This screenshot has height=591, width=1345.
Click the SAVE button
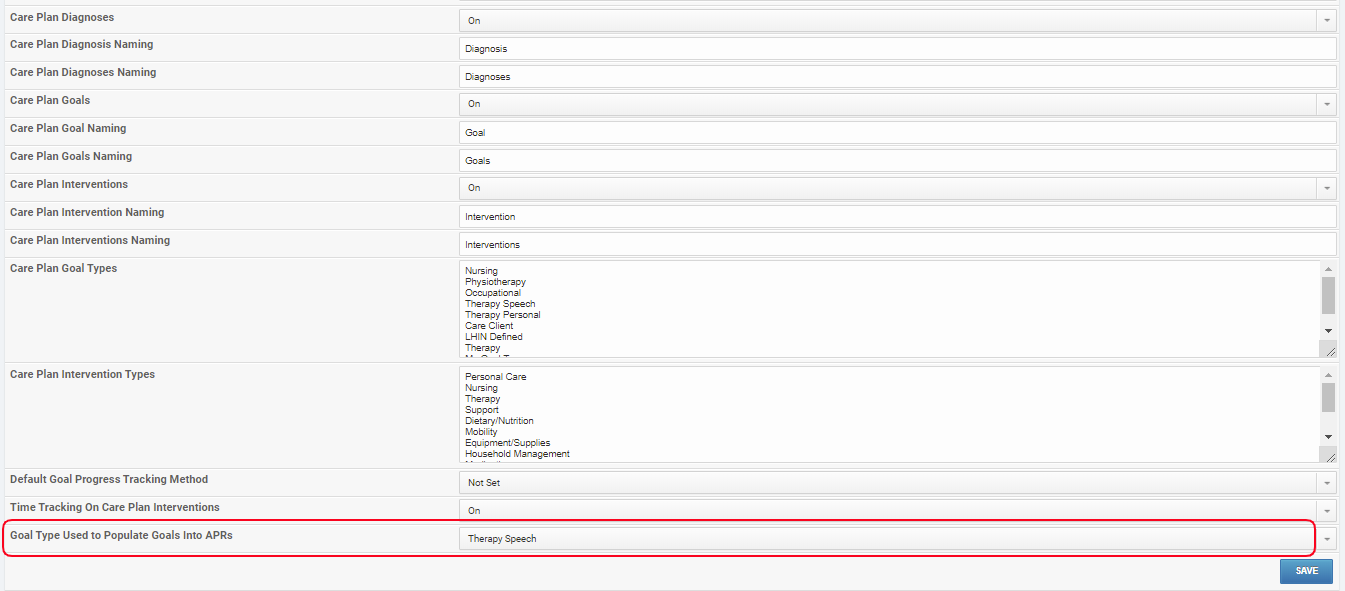[1306, 570]
